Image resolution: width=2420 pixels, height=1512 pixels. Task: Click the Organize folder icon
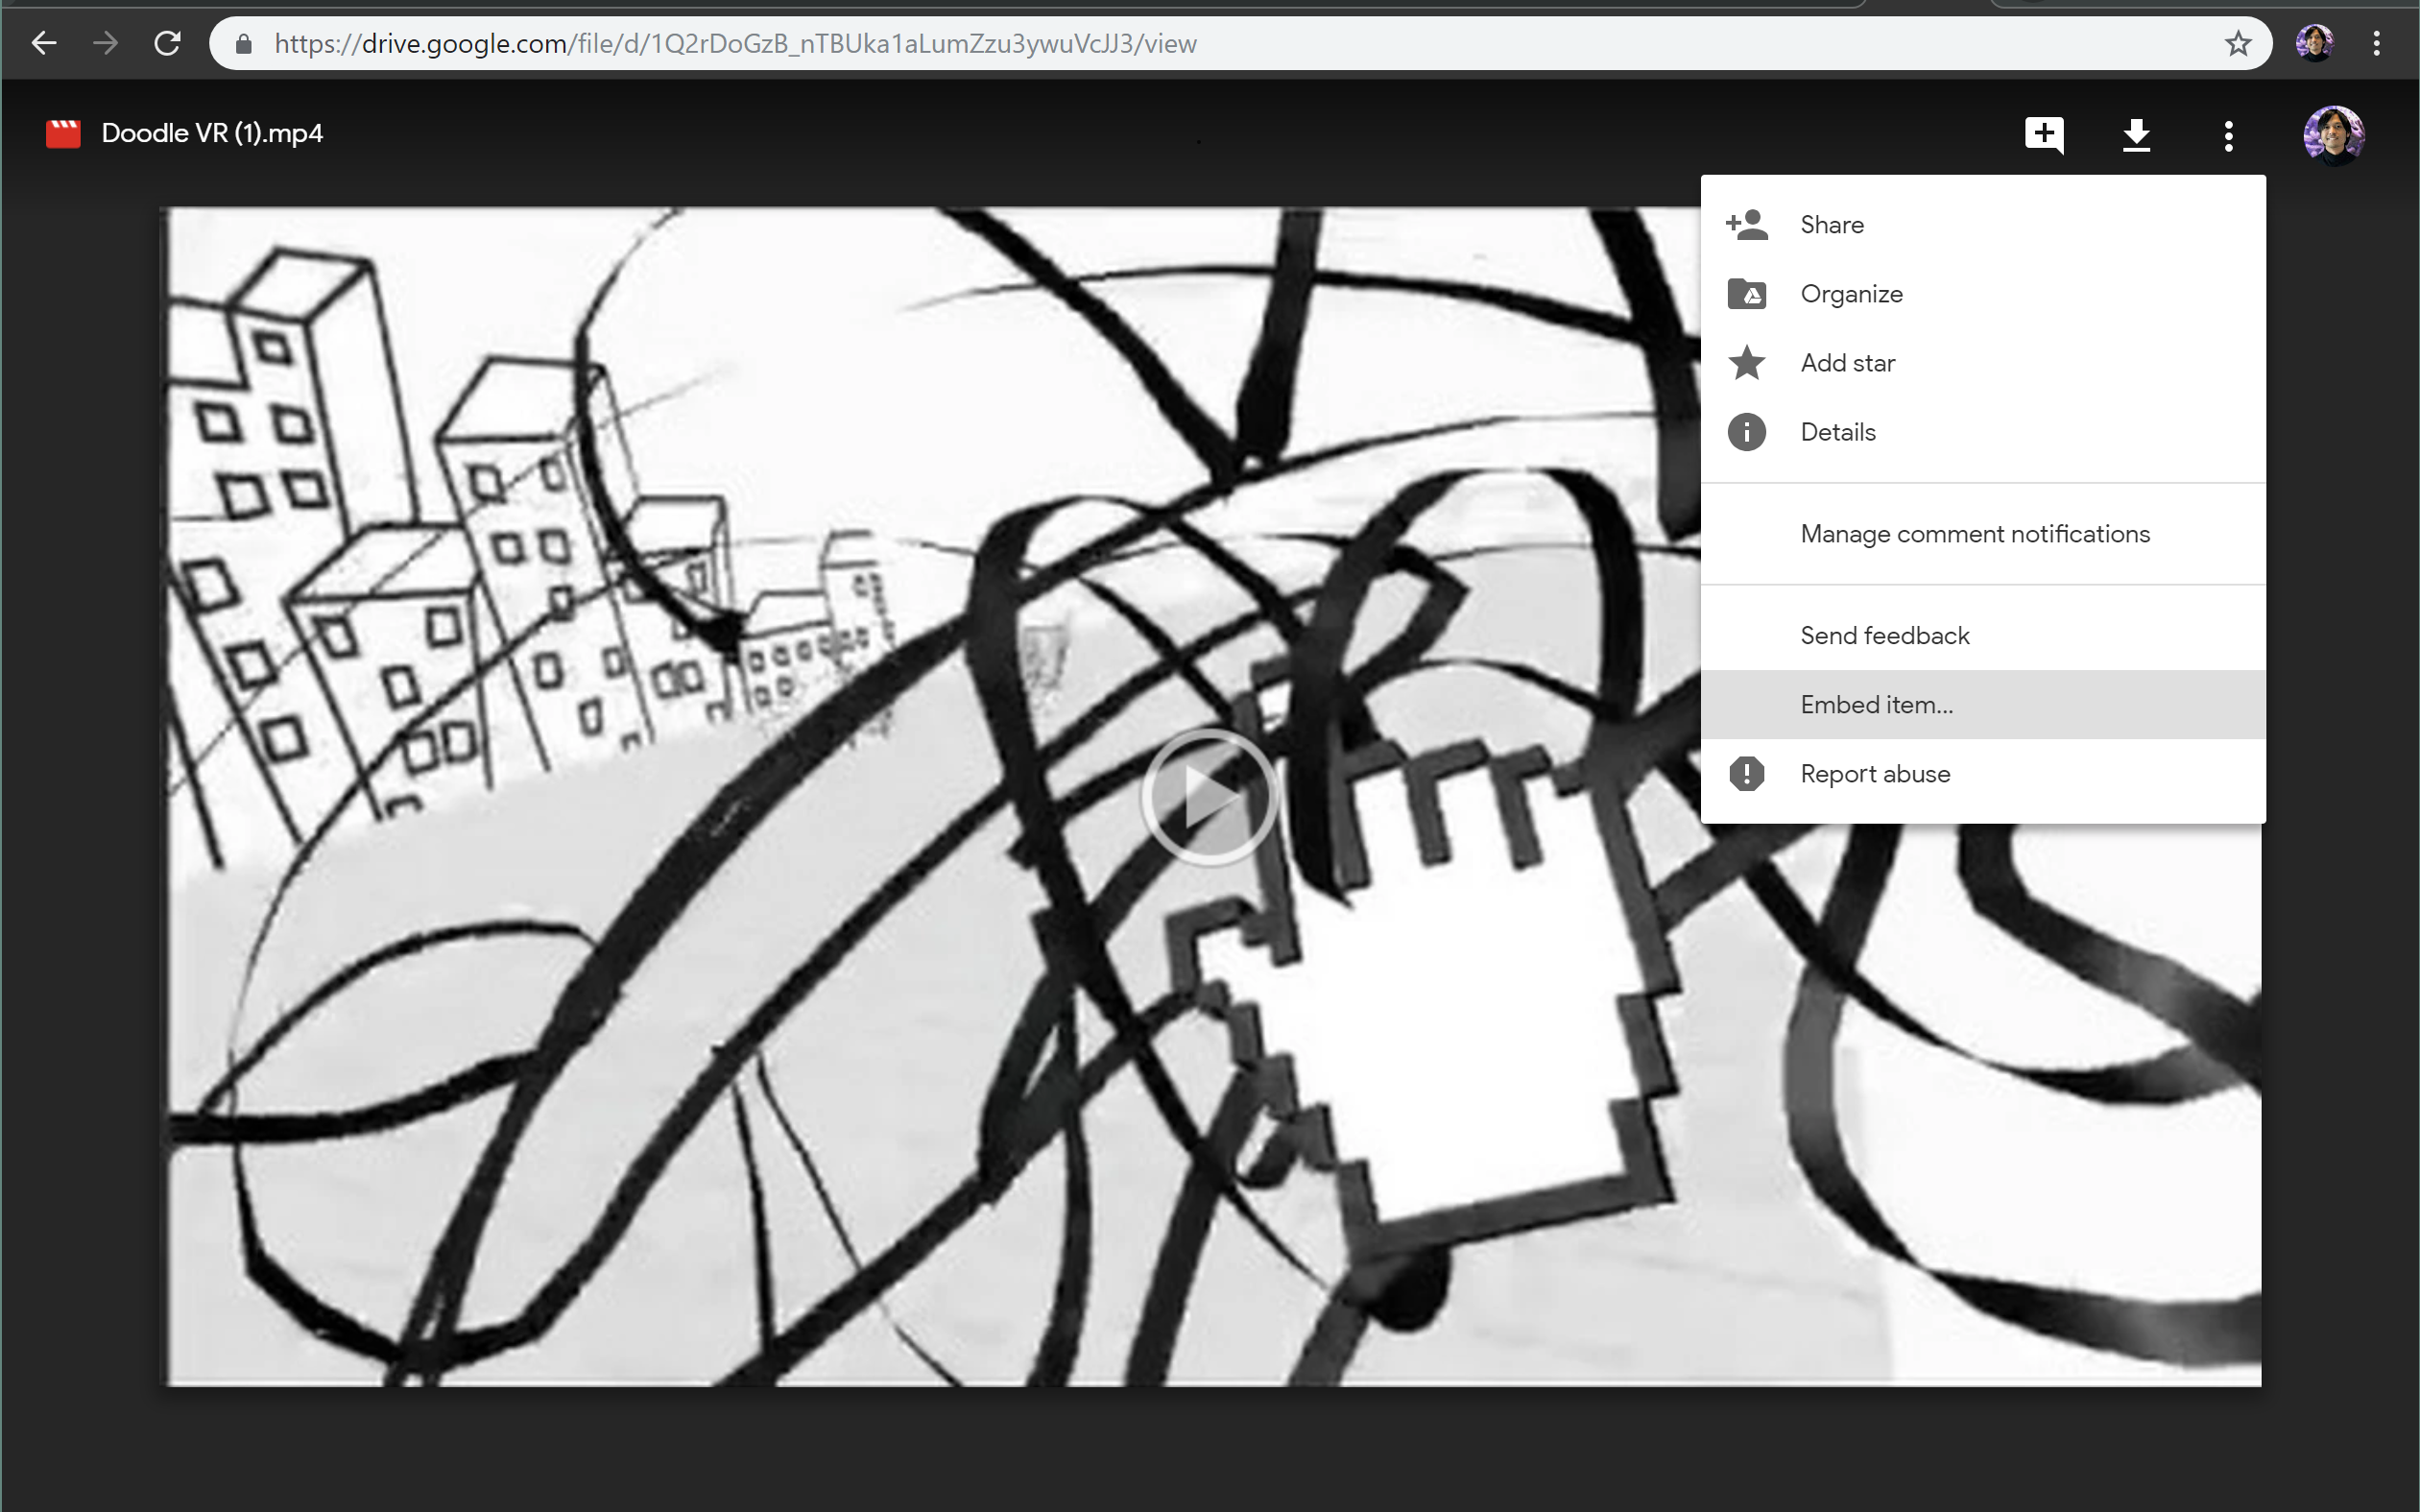(1747, 294)
